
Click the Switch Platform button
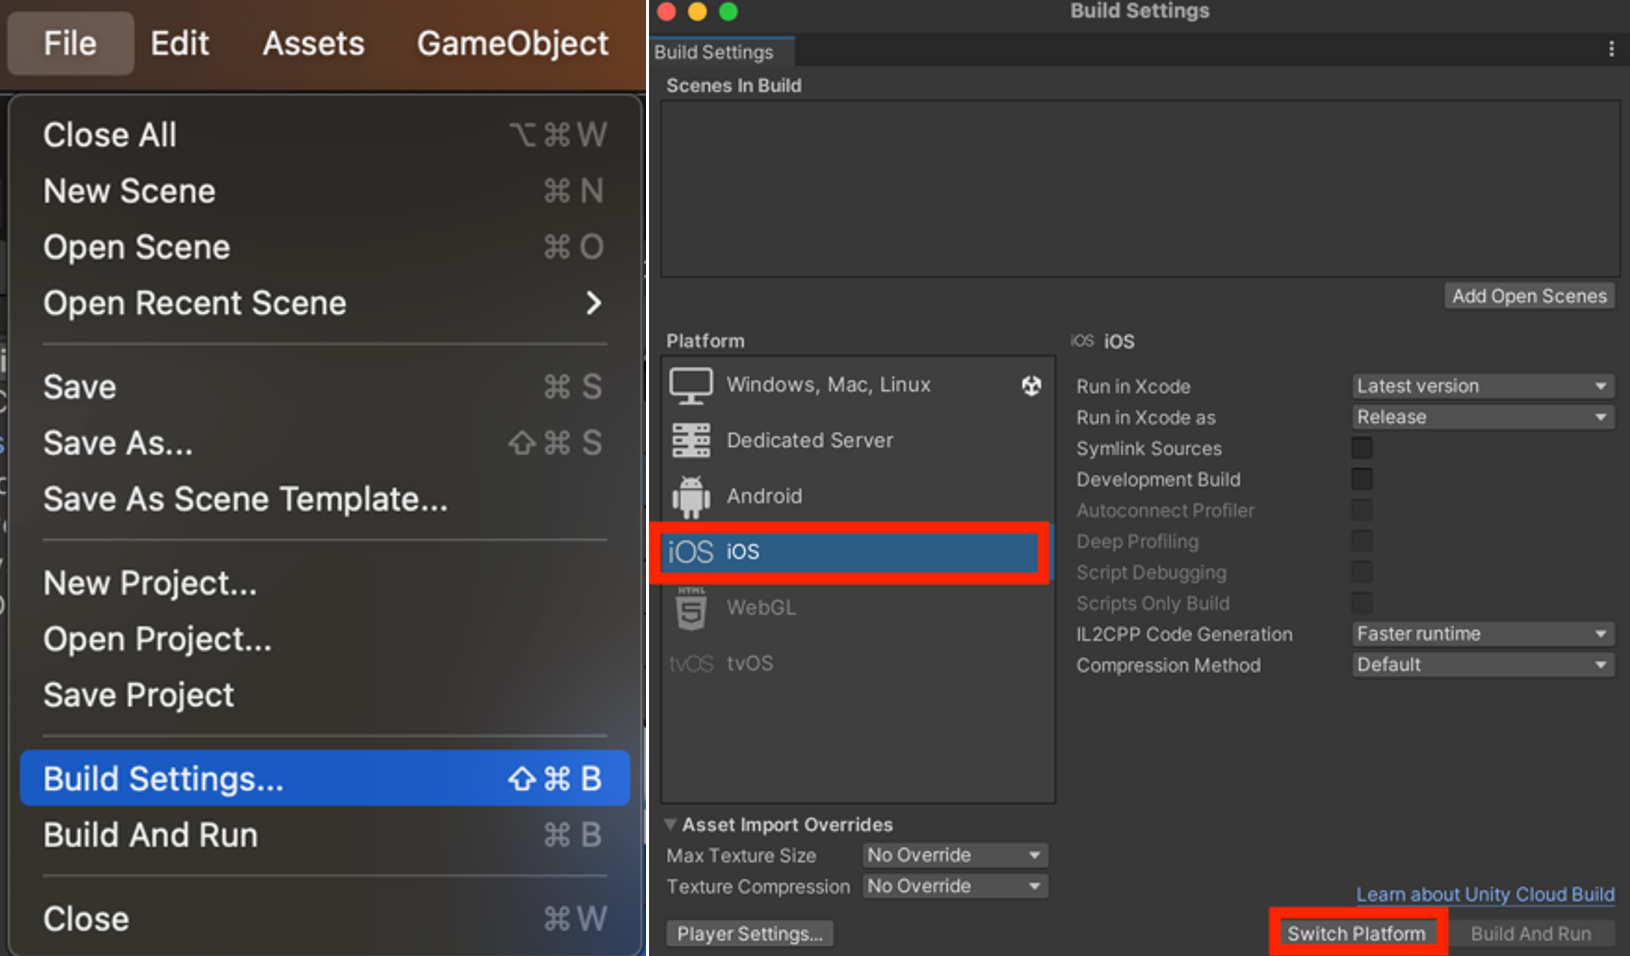(1356, 933)
